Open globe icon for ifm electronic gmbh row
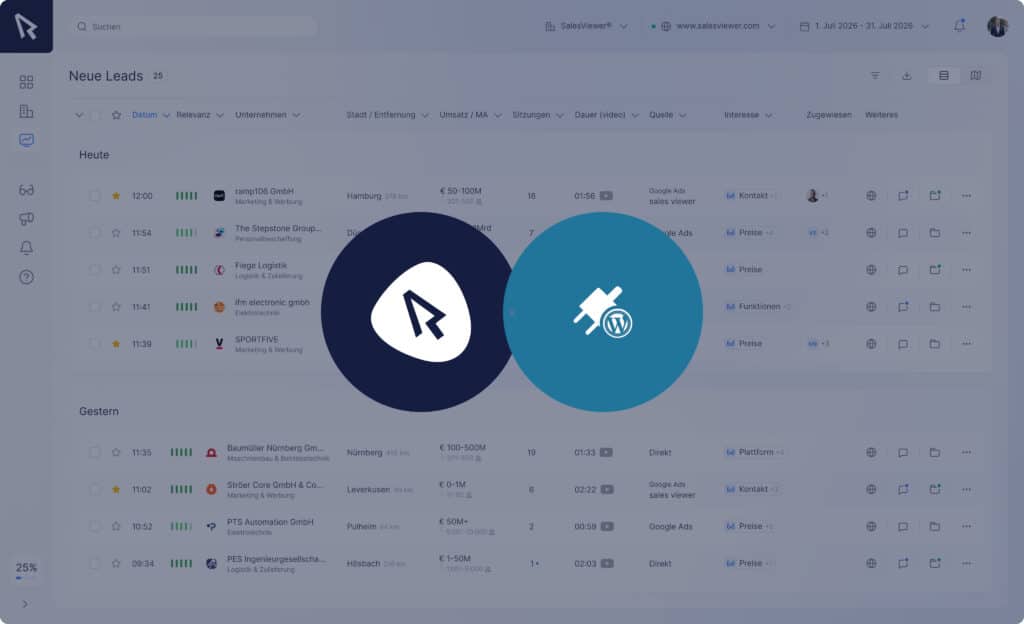The width and height of the screenshot is (1024, 624). 871,307
